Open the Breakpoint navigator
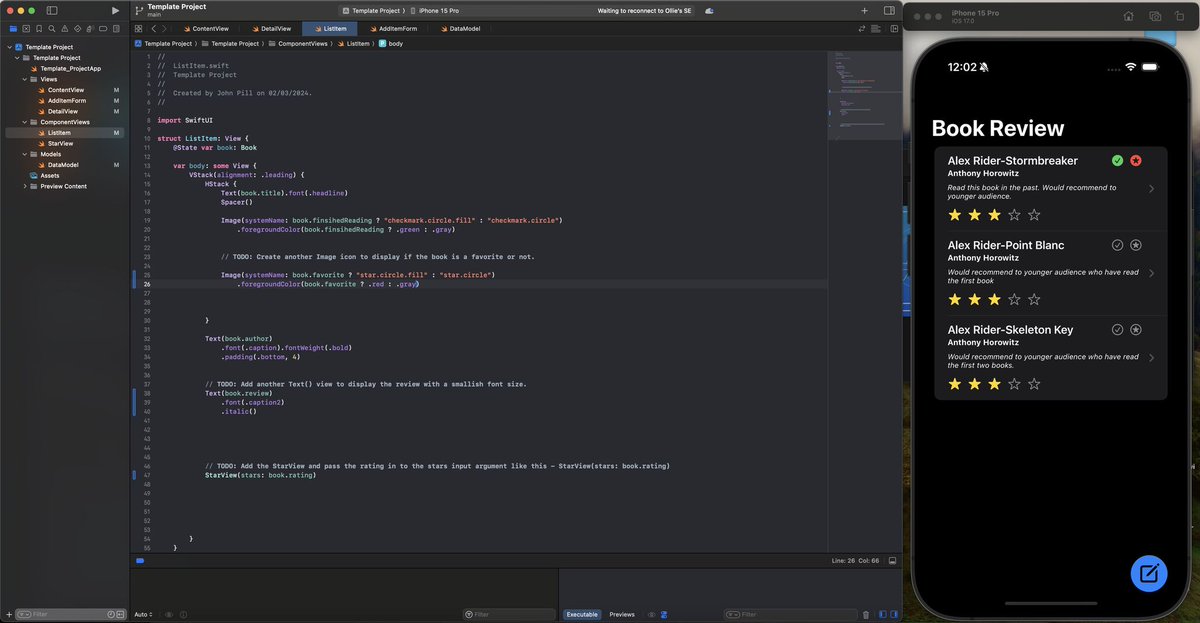Viewport: 1200px width, 623px height. tap(104, 29)
